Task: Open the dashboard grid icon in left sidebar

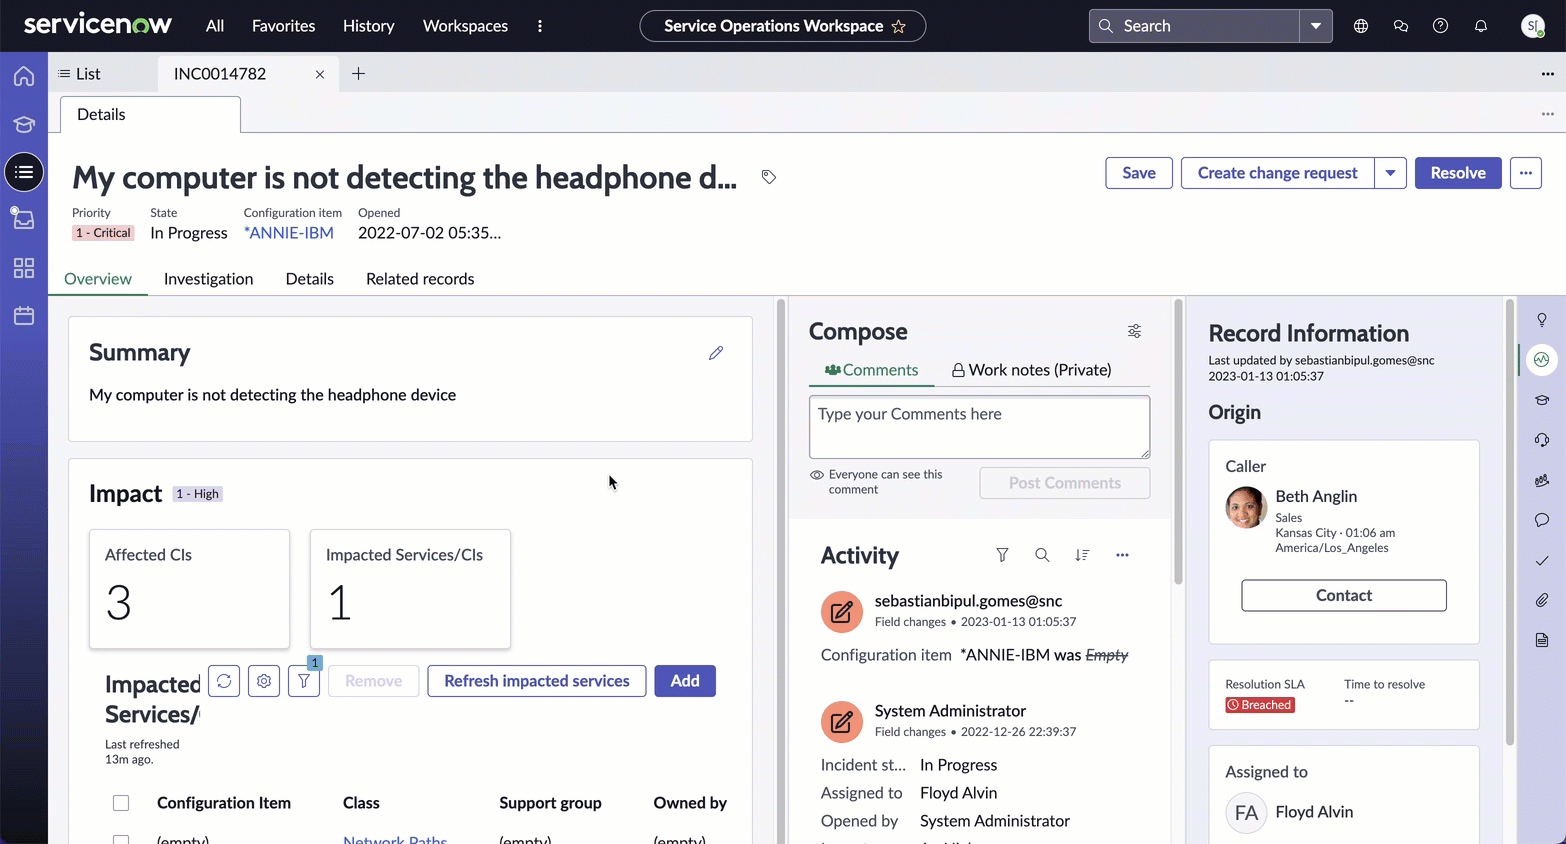Action: click(x=24, y=268)
